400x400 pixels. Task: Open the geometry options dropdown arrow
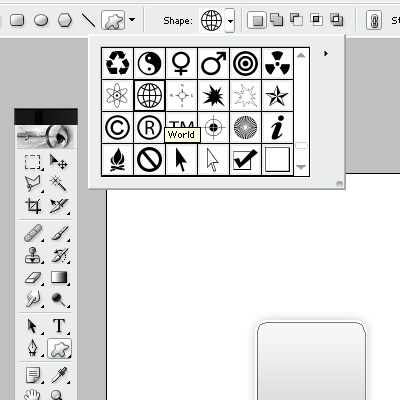click(132, 20)
